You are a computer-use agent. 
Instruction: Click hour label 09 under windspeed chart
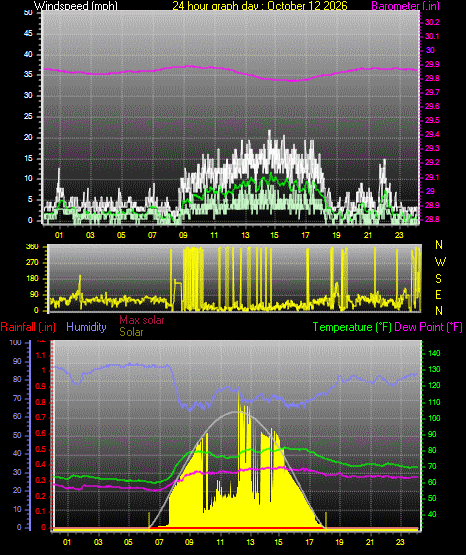(x=183, y=235)
